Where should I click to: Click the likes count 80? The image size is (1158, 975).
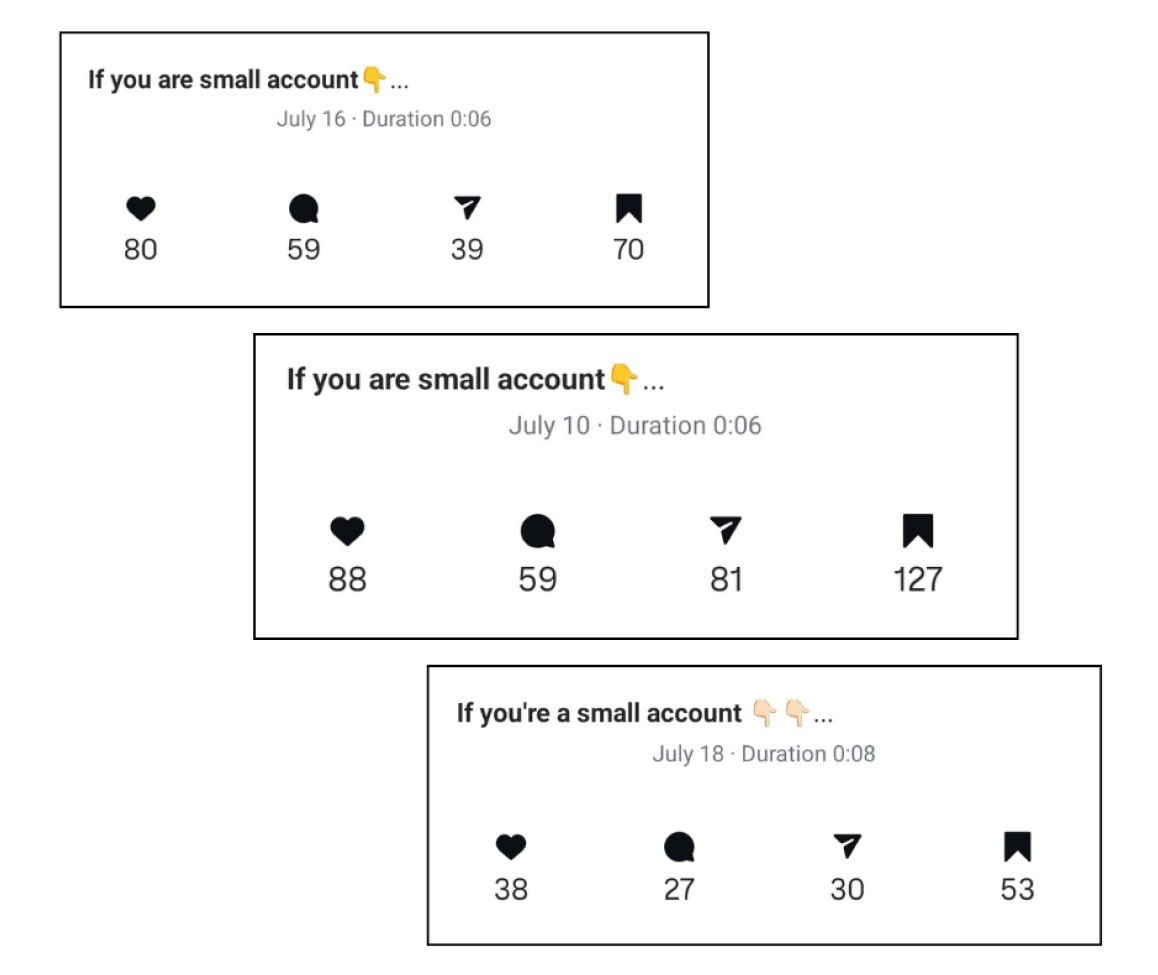click(x=140, y=250)
